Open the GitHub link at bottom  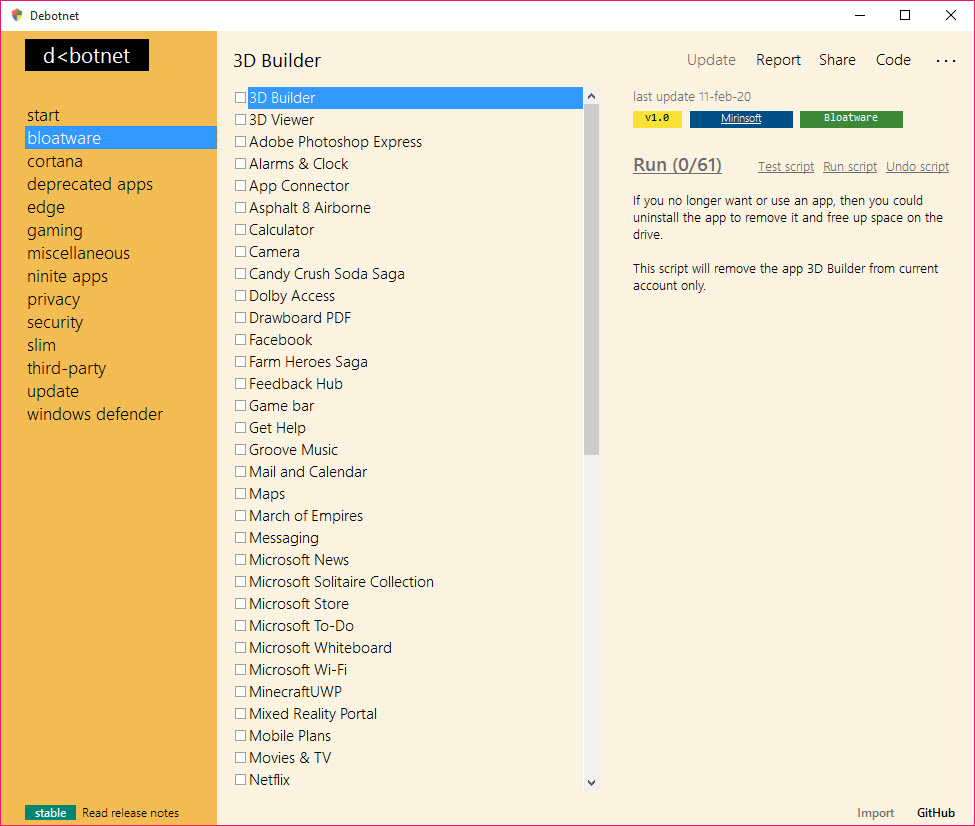(x=936, y=813)
